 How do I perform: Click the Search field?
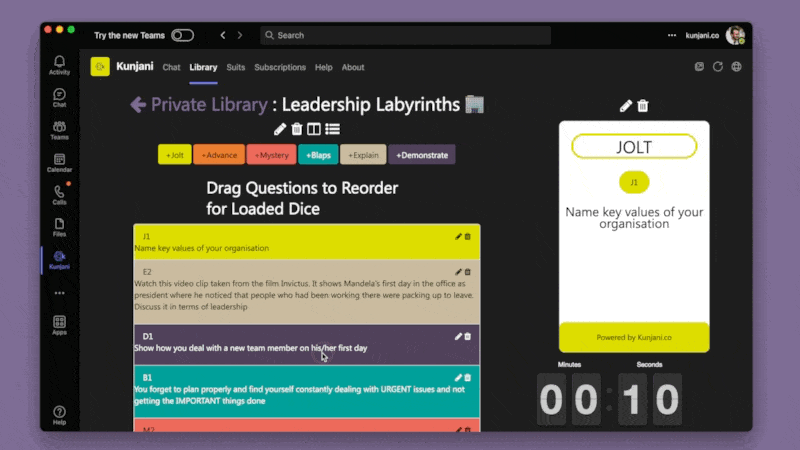pos(405,35)
